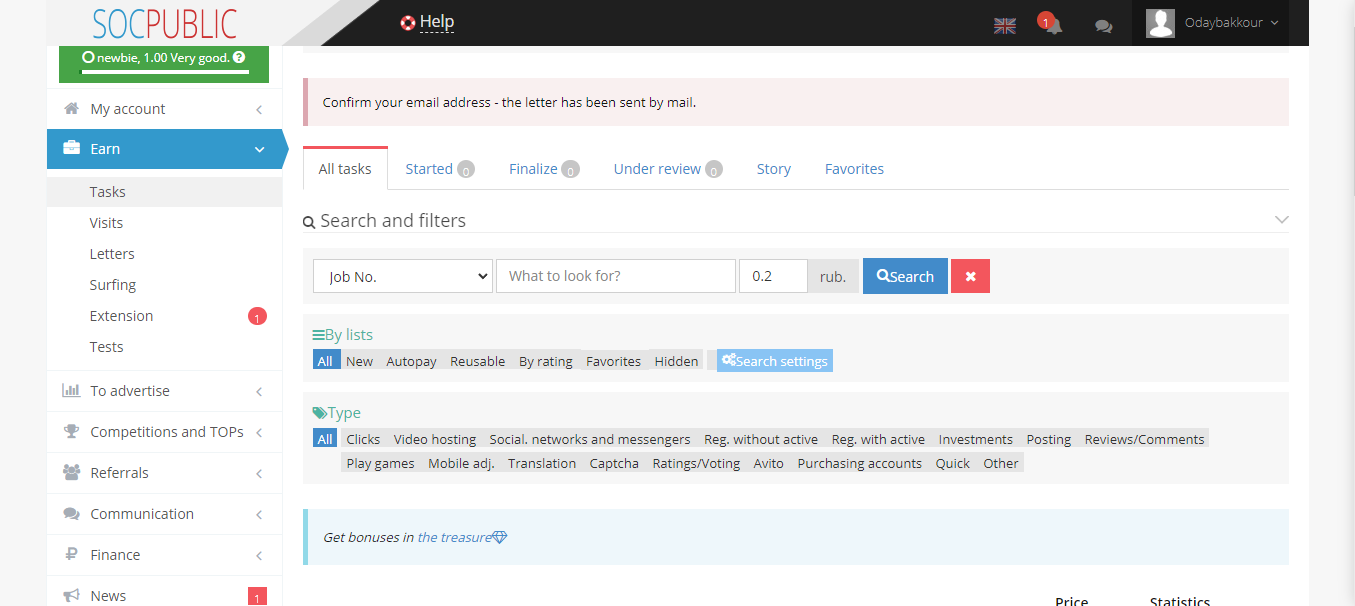Filter by Favorites list
Screen dimensions: 1355x606
(x=613, y=361)
